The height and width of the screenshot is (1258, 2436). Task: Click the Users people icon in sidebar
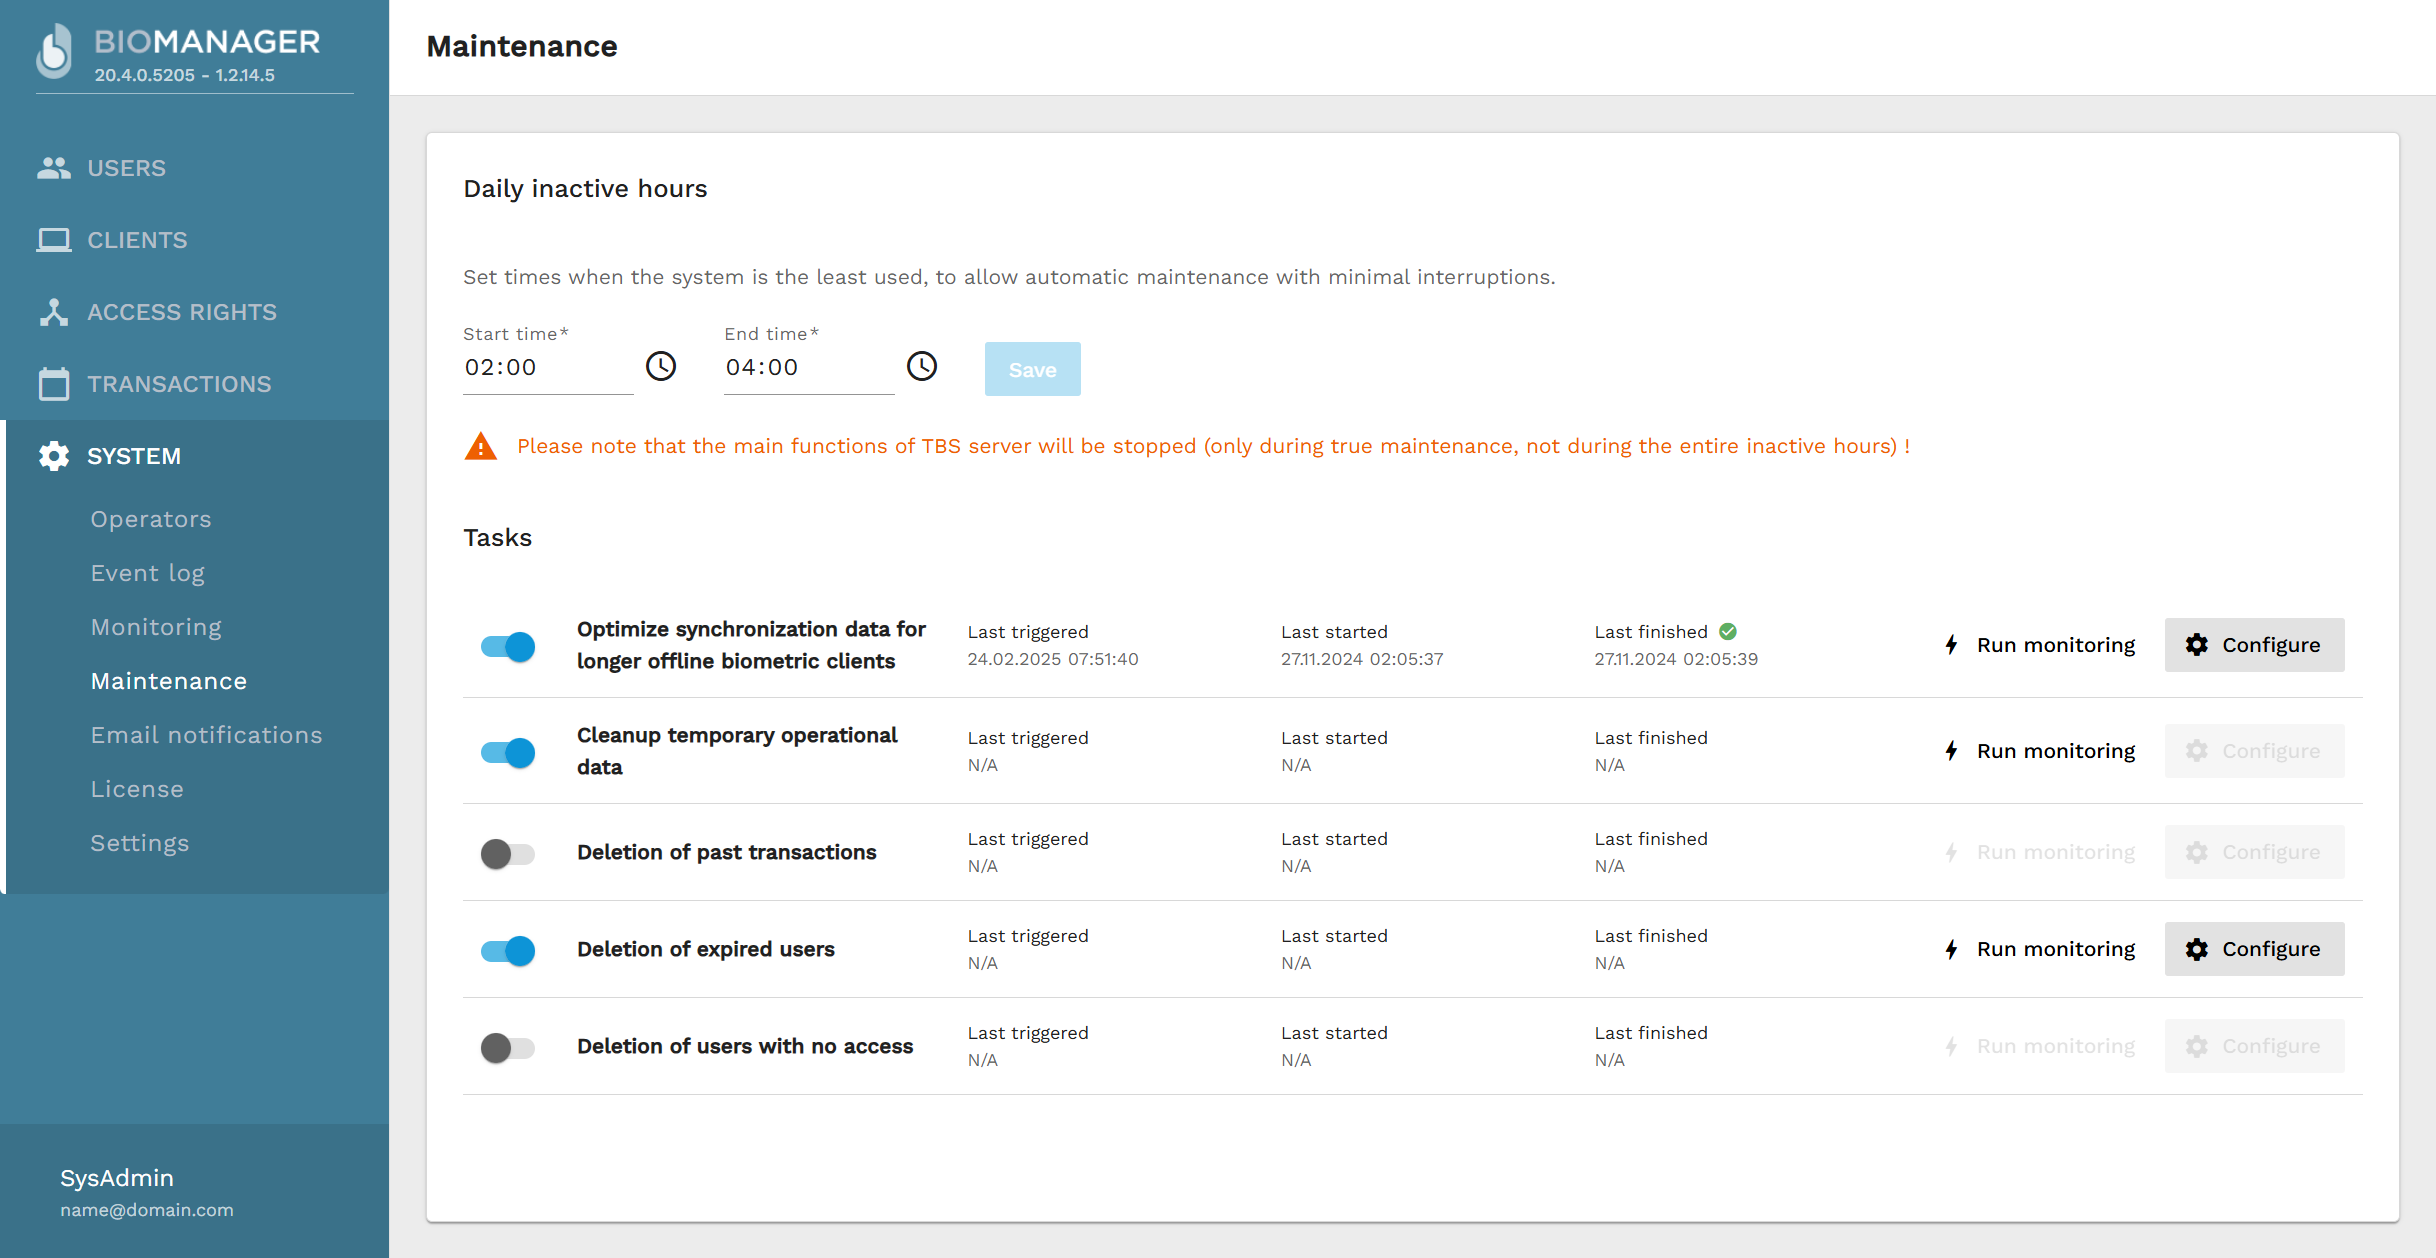[x=54, y=168]
